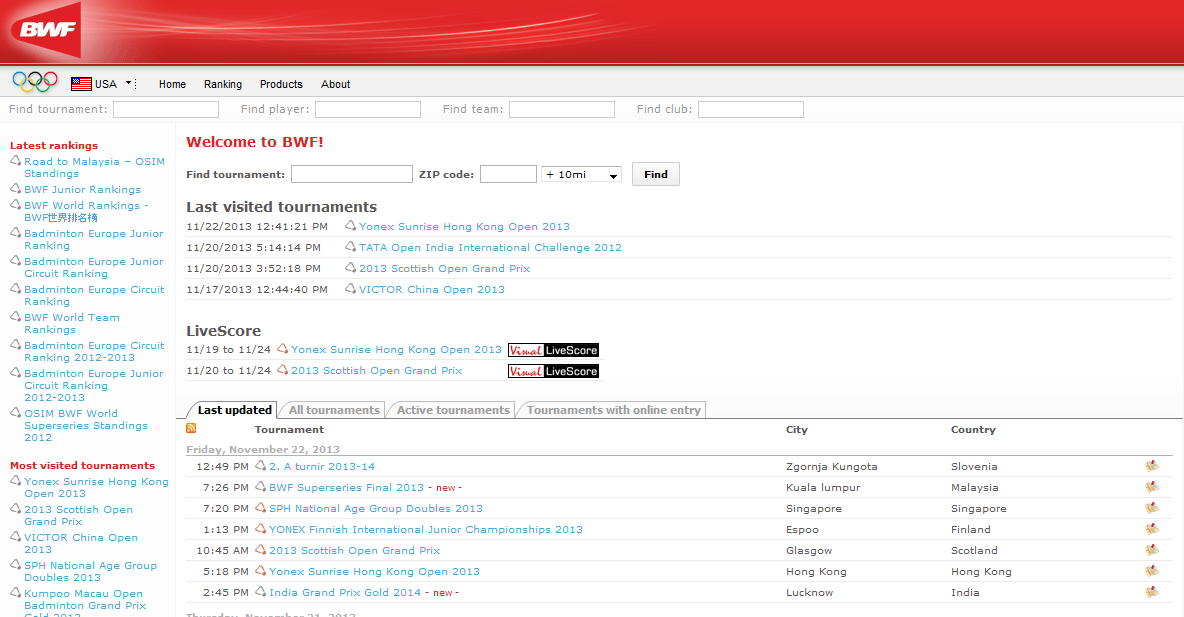1184x617 pixels.
Task: Open Kumpoo Macau Open Badminton Grand Prix link
Action: (85, 603)
